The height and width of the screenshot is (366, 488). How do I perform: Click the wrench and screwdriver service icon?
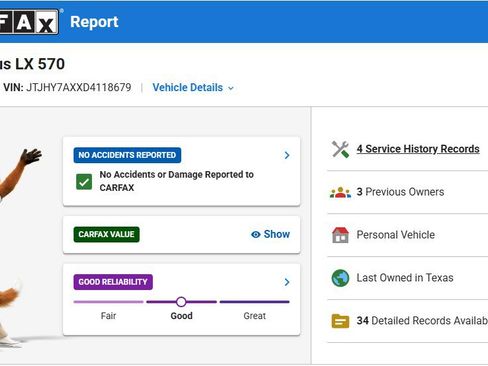(x=340, y=149)
